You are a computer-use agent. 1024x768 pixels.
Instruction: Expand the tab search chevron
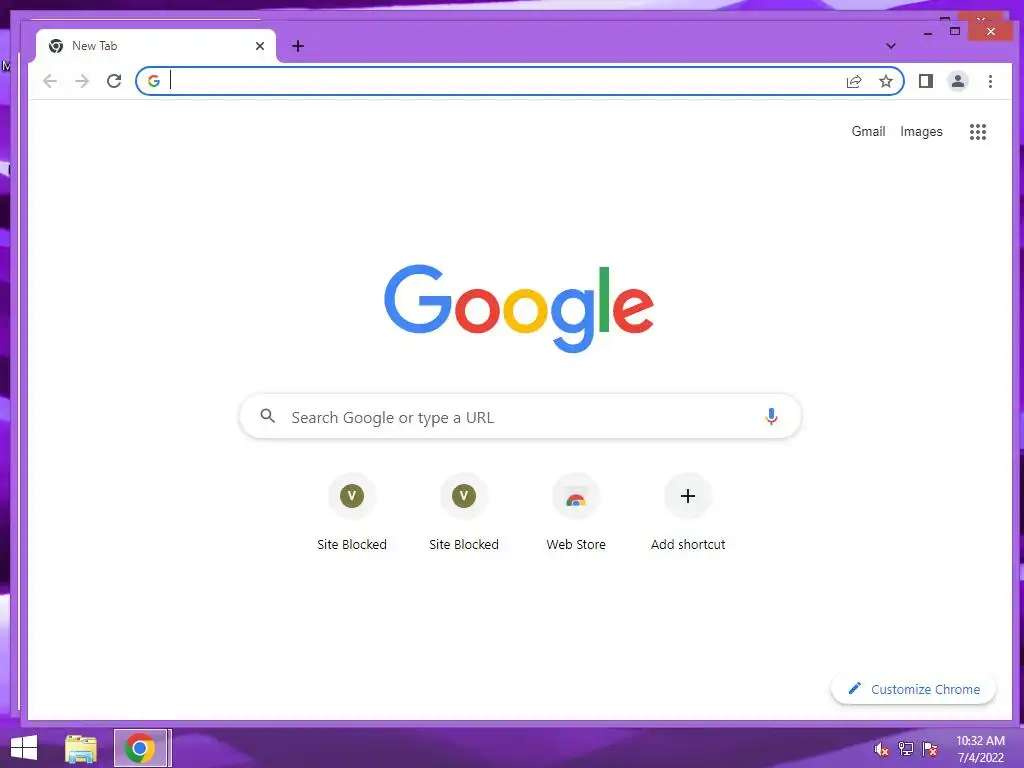891,46
